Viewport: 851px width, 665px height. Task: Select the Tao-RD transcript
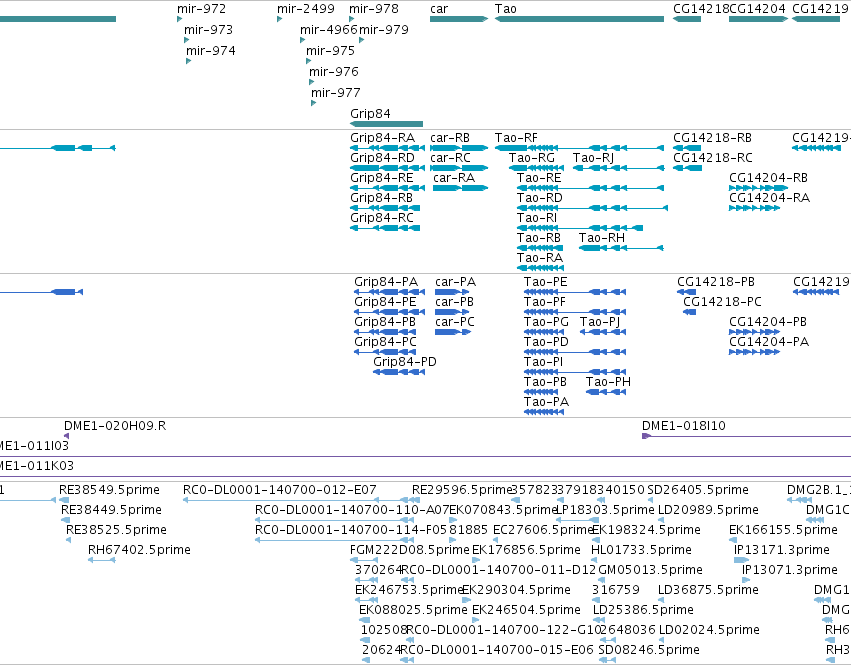pyautogui.click(x=592, y=208)
